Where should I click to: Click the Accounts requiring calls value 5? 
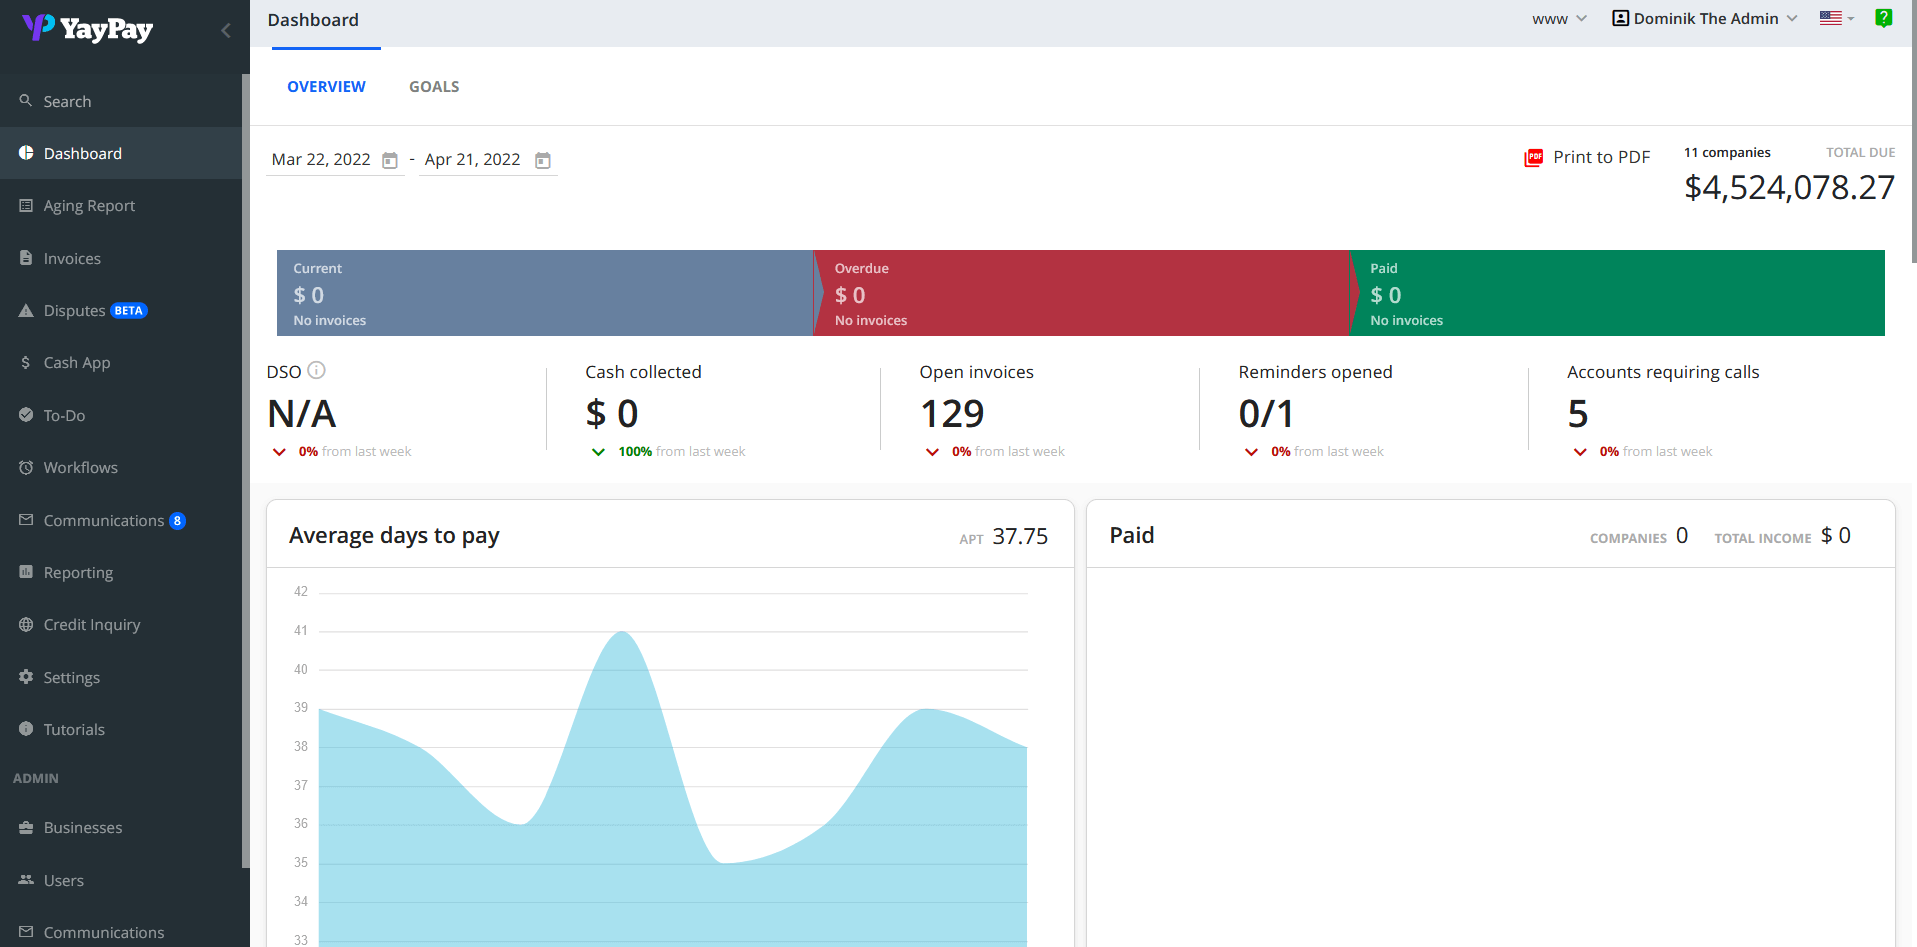click(1578, 414)
